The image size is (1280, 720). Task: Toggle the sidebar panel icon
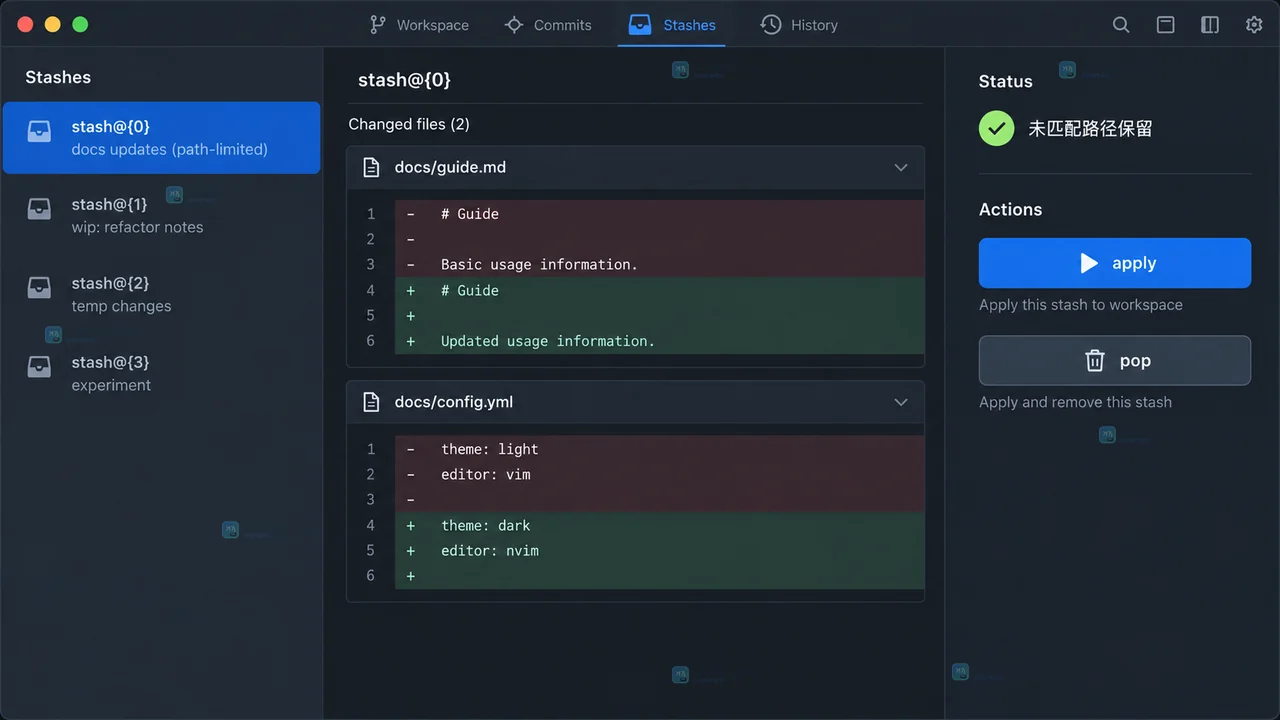point(1210,25)
